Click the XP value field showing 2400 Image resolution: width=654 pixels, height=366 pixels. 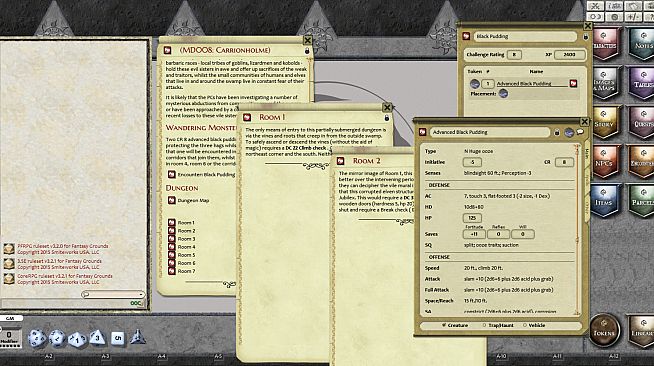tap(569, 55)
